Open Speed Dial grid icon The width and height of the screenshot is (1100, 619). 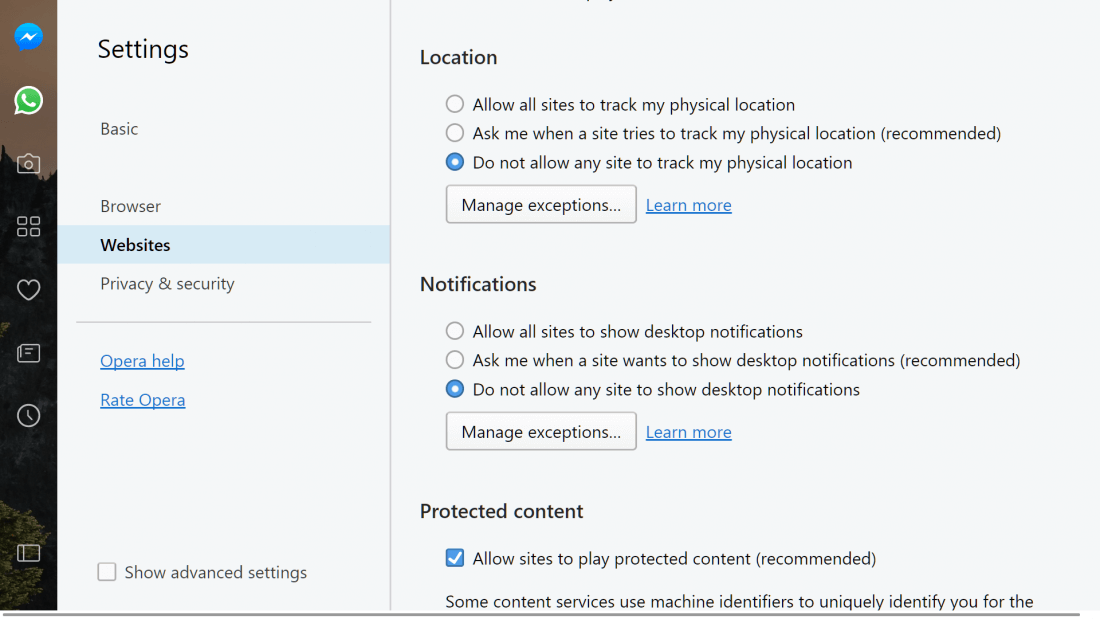pos(28,227)
